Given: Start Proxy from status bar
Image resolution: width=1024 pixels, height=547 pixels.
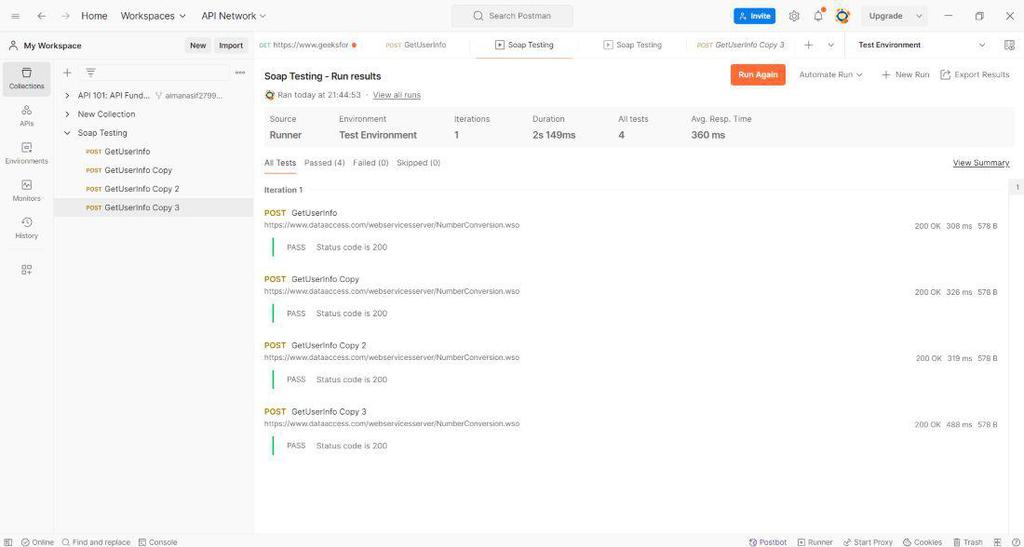Looking at the screenshot, I should click(868, 542).
